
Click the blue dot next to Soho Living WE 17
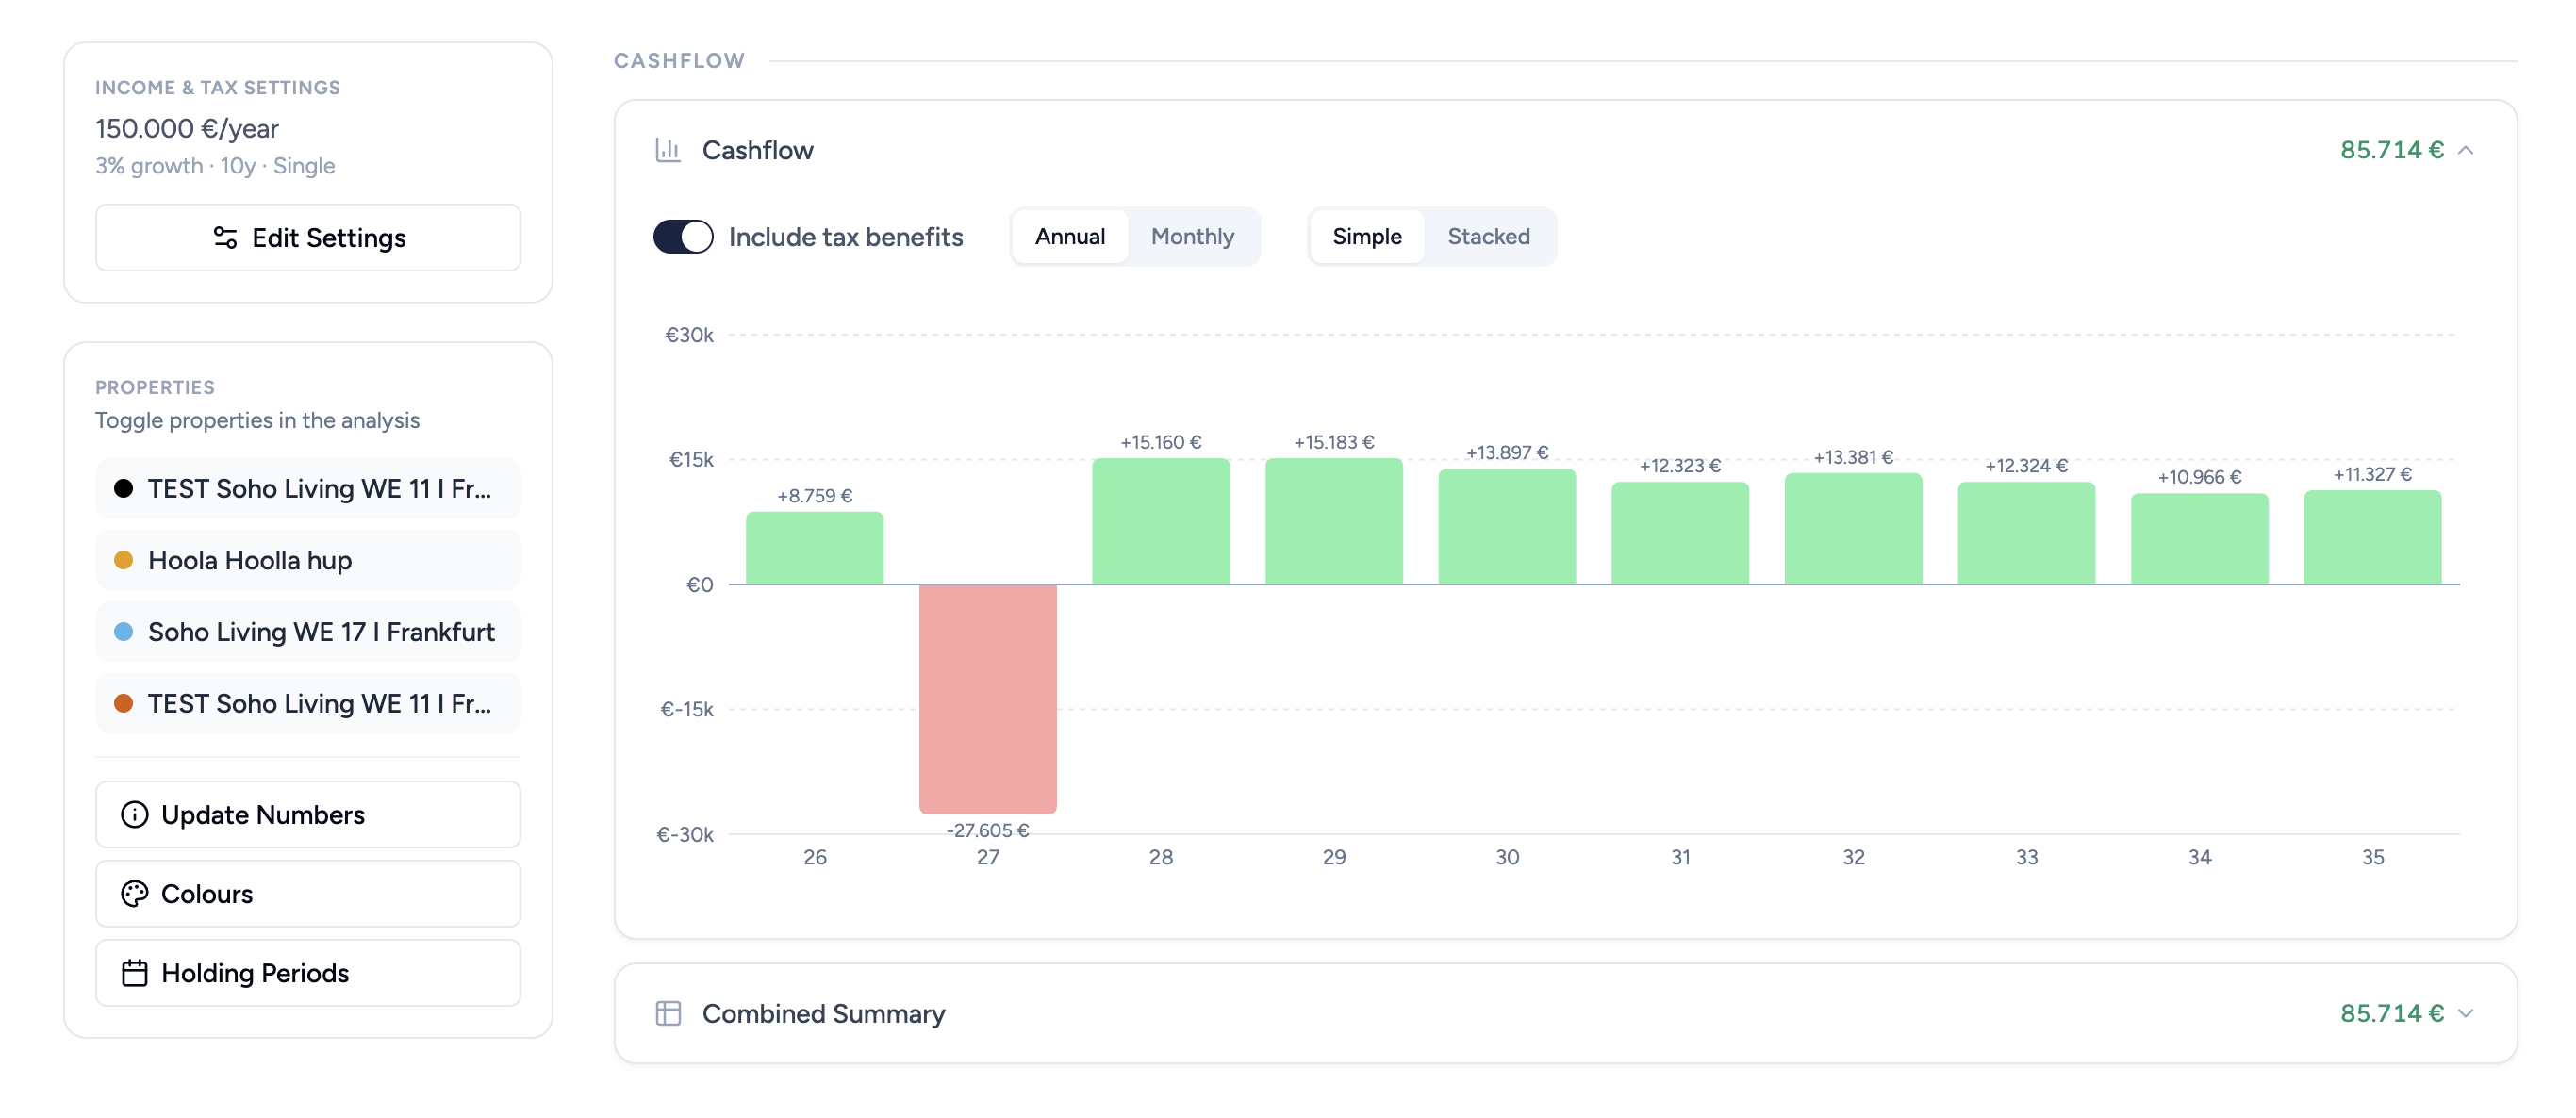coord(123,631)
